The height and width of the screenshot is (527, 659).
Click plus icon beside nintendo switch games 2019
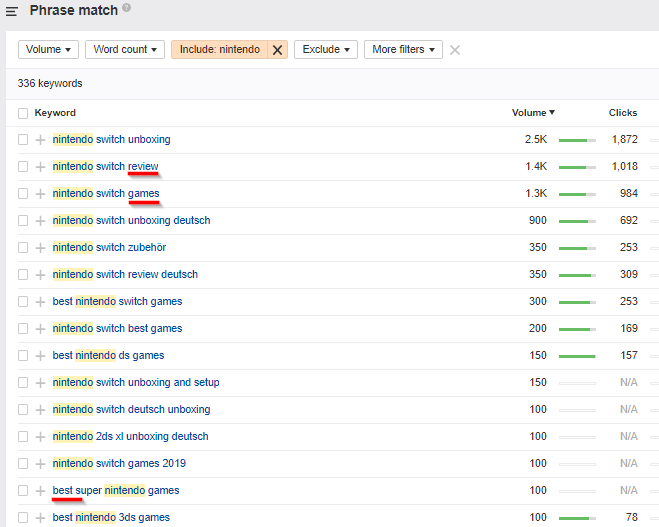coord(40,464)
